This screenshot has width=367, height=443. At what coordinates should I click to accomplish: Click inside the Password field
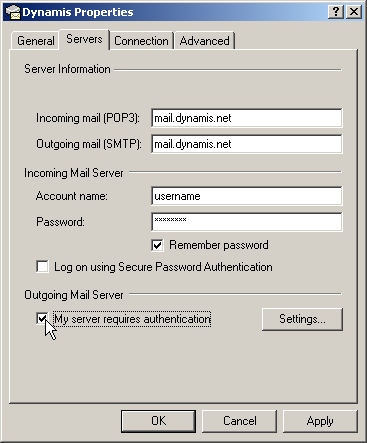click(247, 222)
